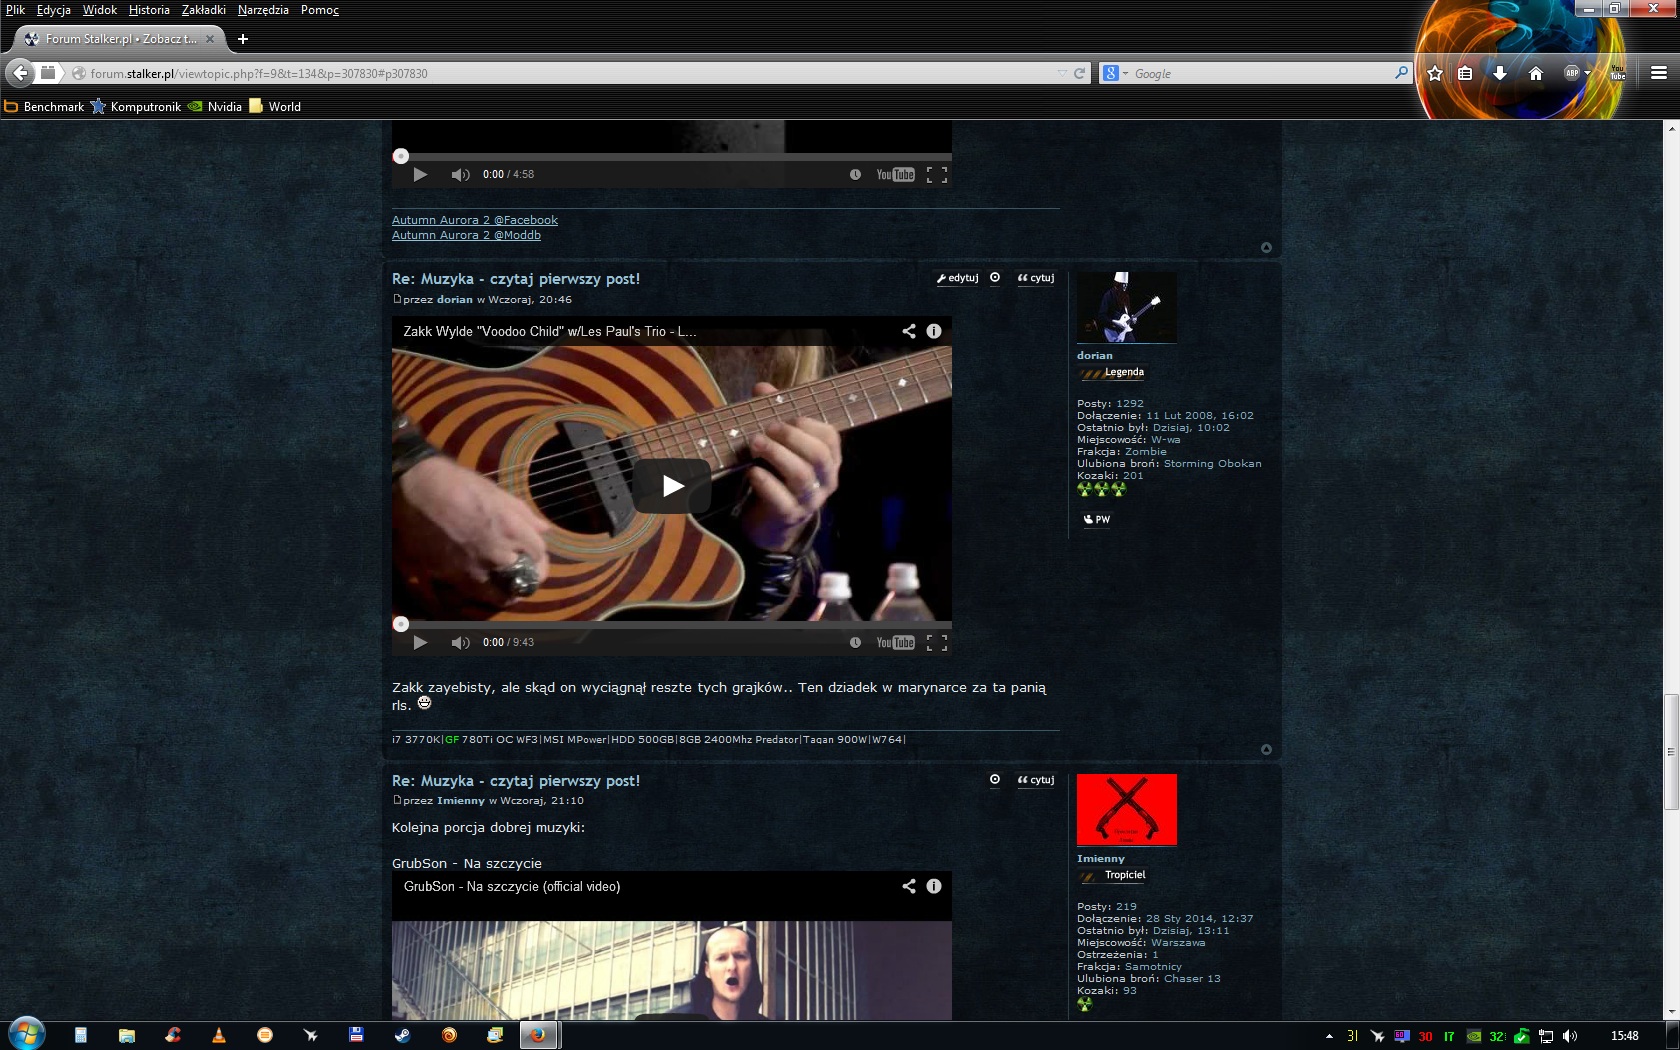Open the Adblock Plus dropdown arrow

[x=1587, y=73]
